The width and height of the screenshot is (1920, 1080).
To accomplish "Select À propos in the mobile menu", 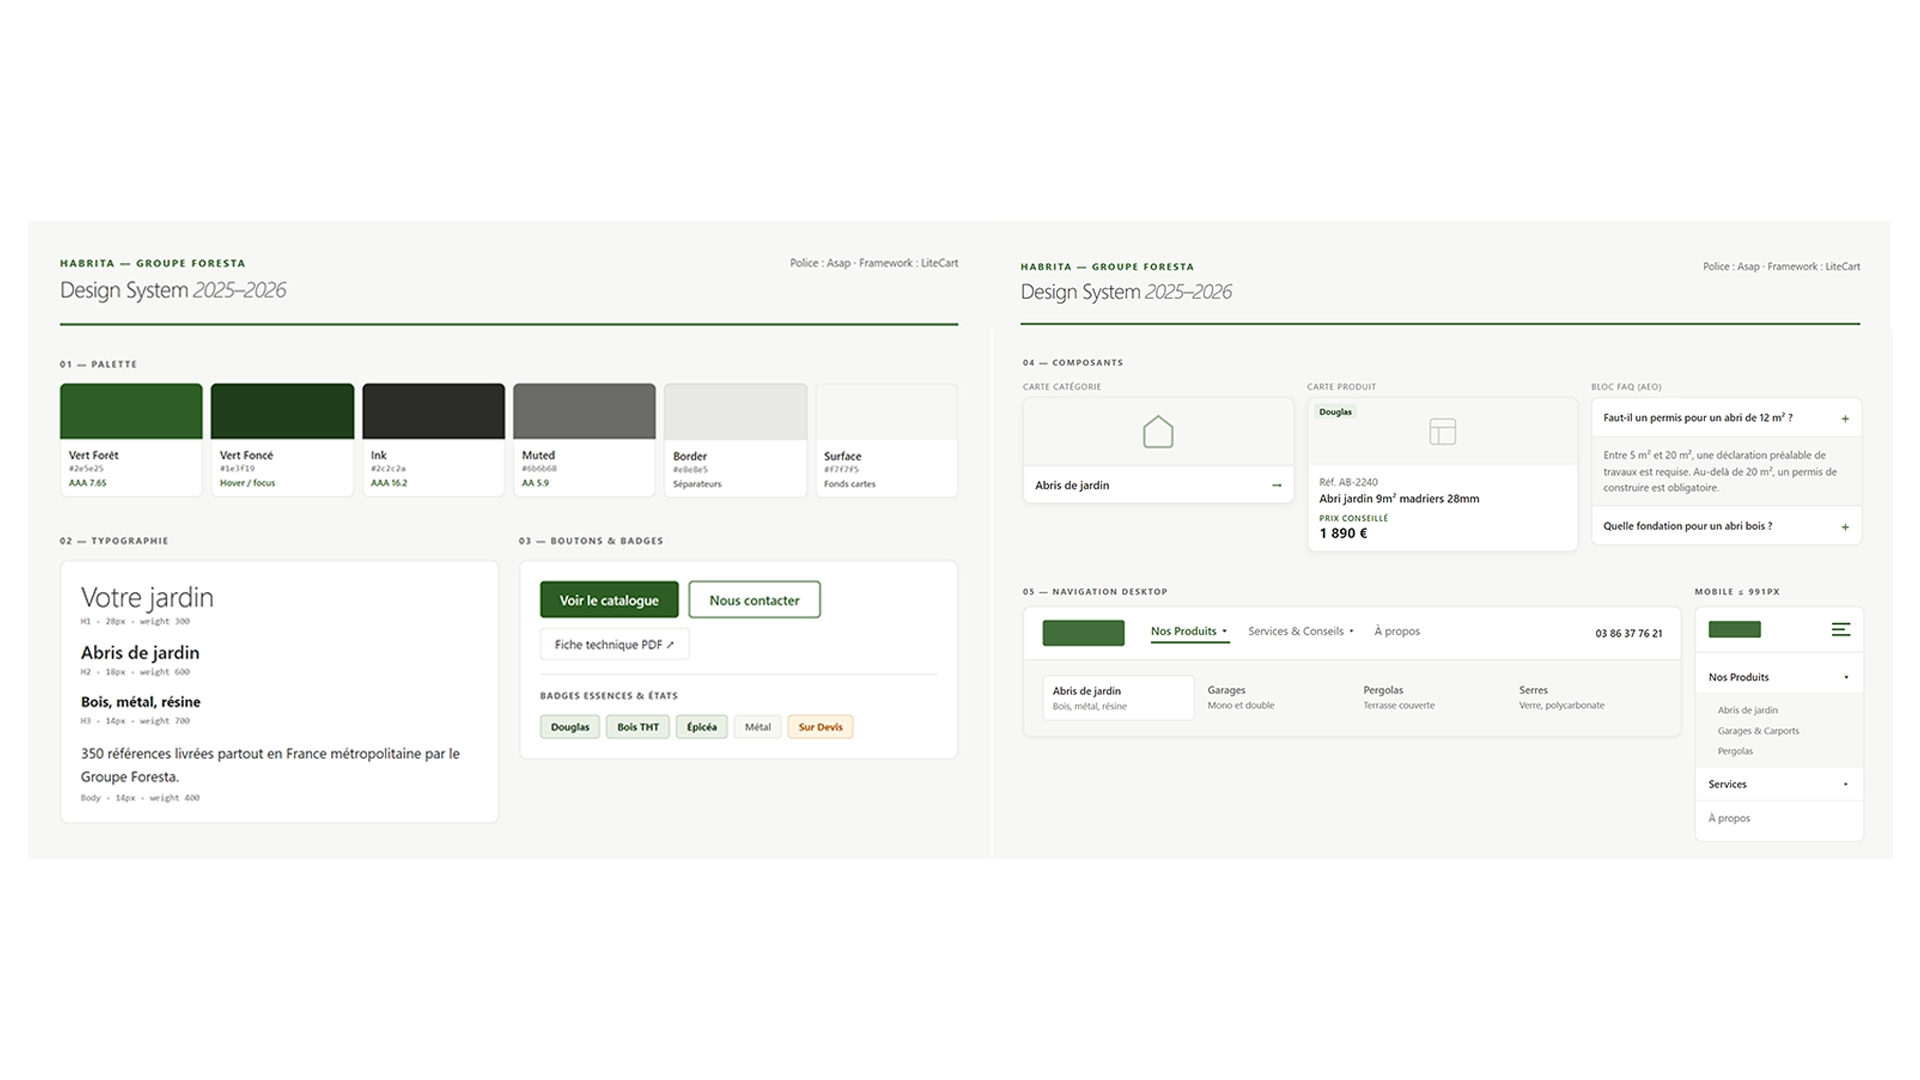I will [x=1729, y=818].
